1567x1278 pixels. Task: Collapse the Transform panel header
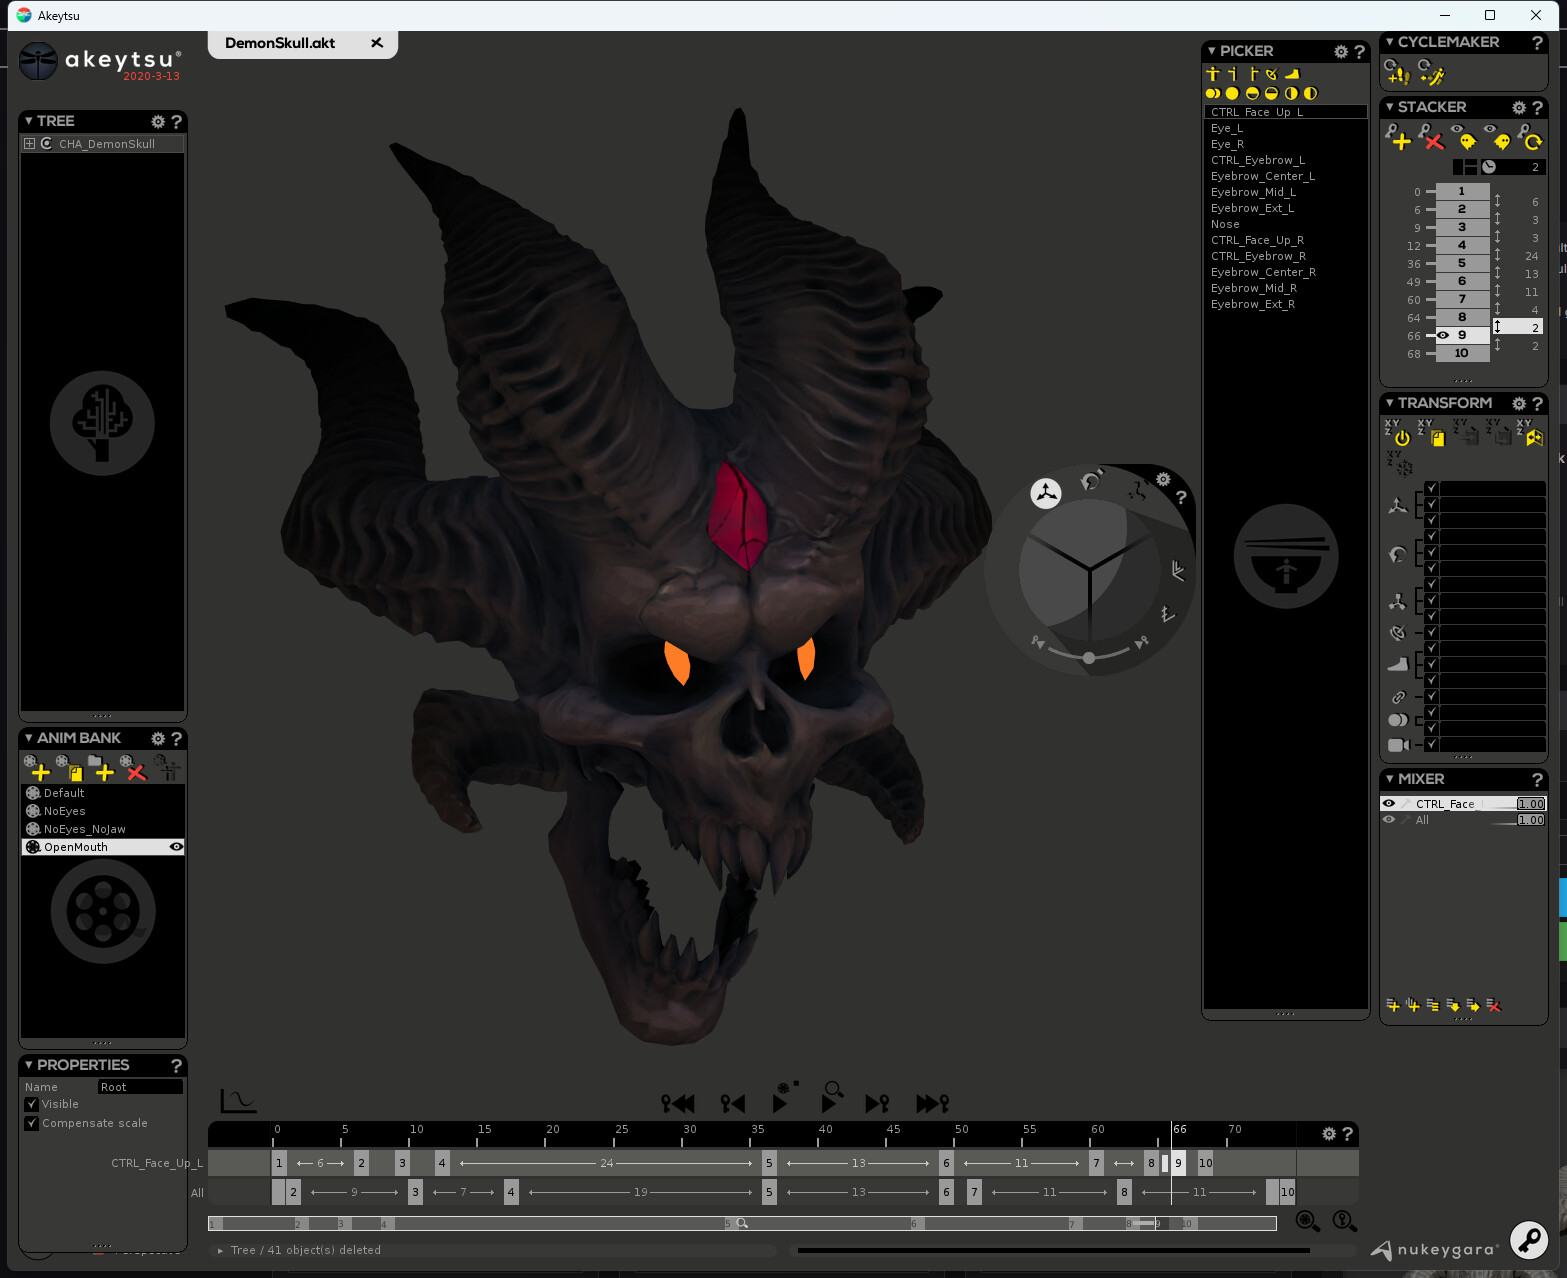coord(1389,402)
